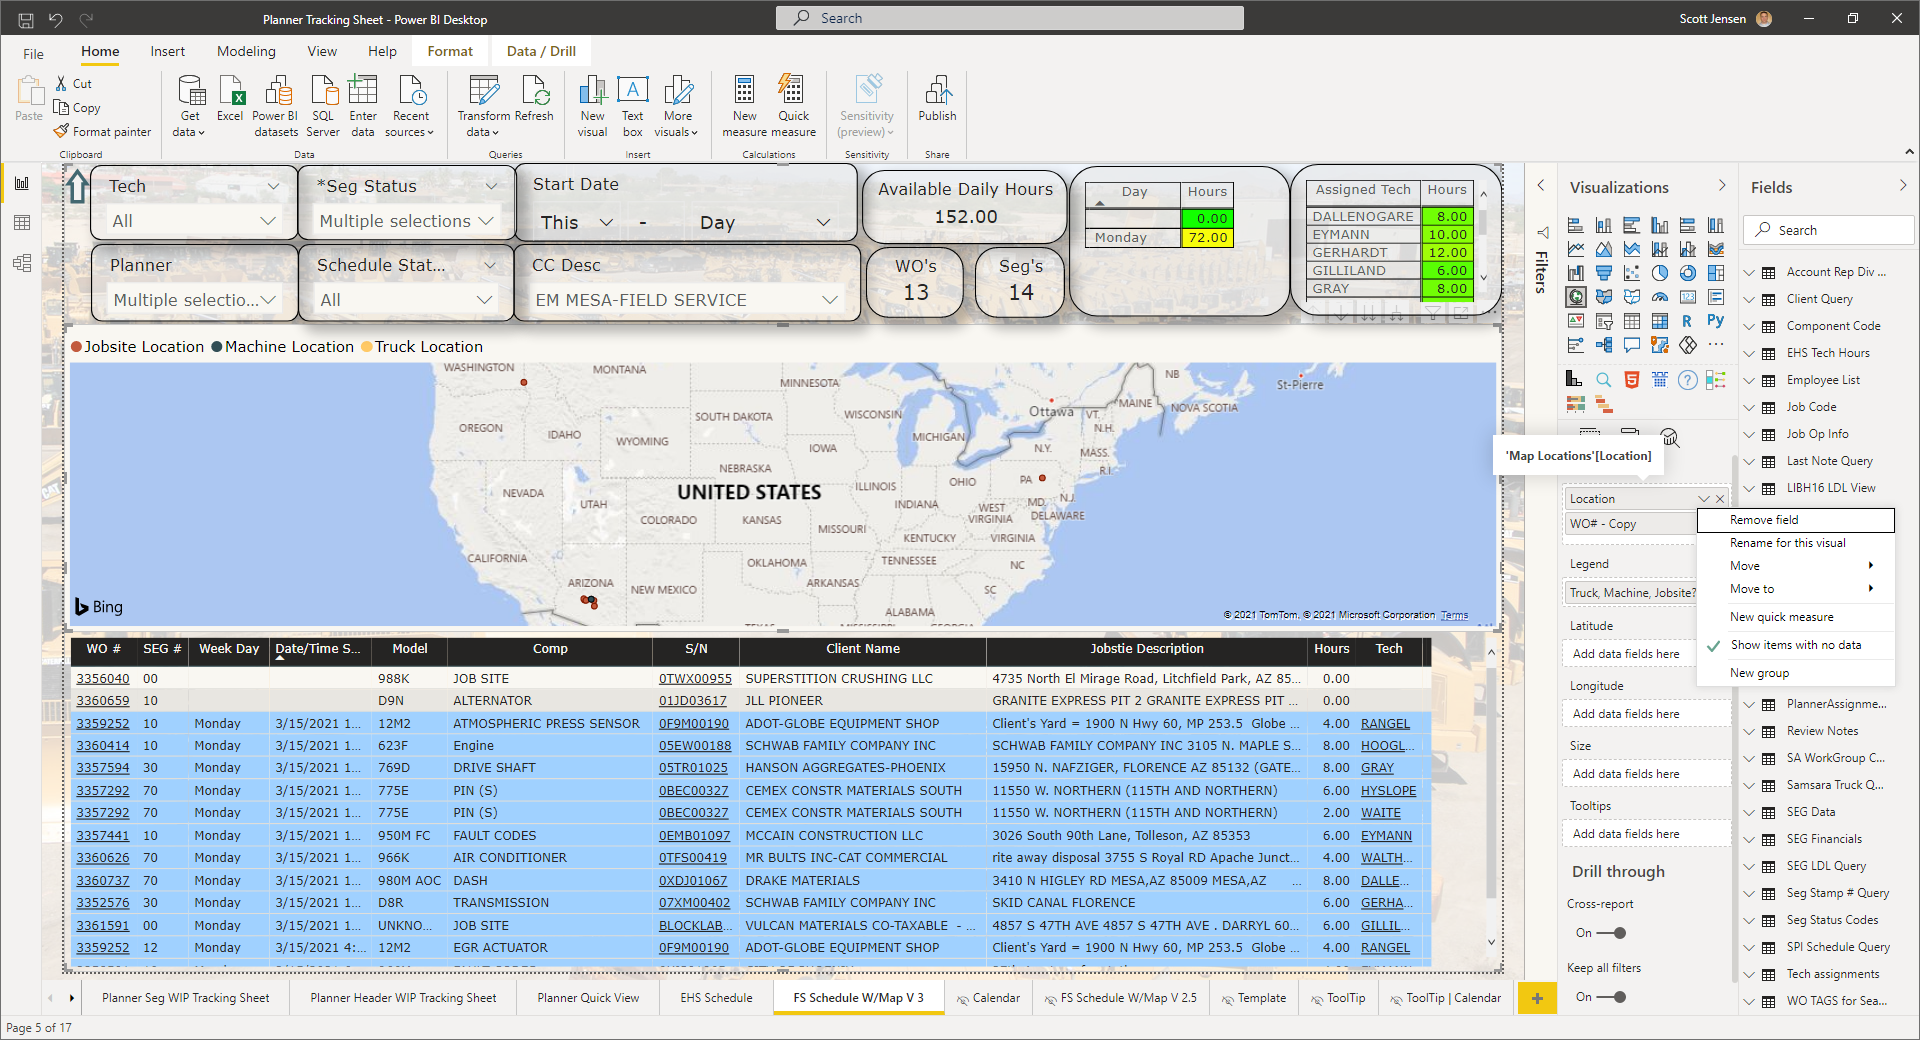The height and width of the screenshot is (1040, 1920).
Task: Click serial number link 0TWX00955
Action: click(x=695, y=678)
